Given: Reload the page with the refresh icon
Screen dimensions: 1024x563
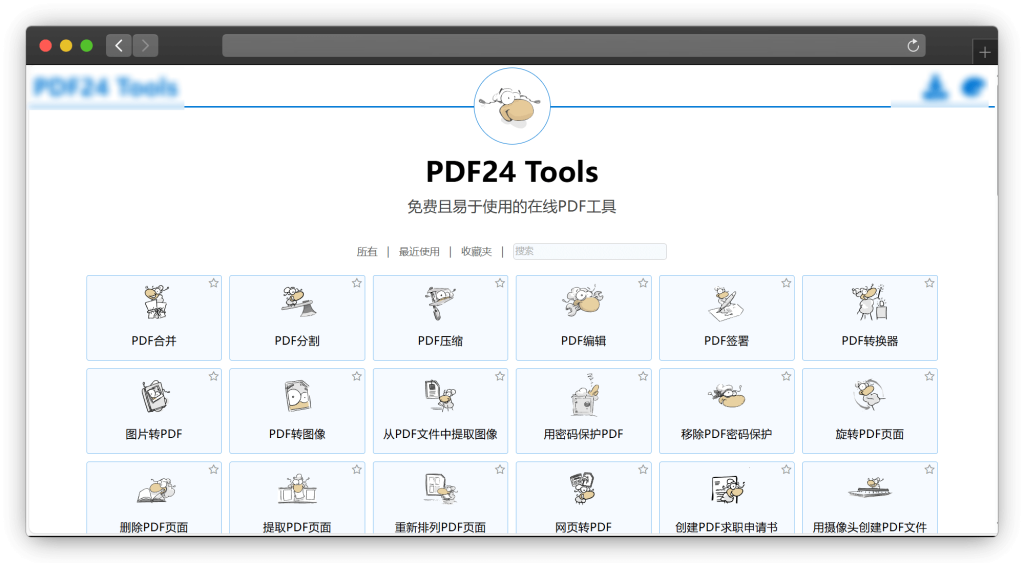Looking at the screenshot, I should (913, 45).
